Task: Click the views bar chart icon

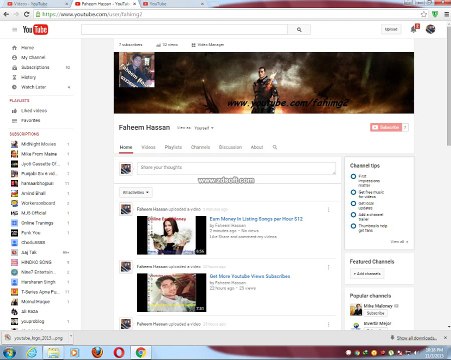Action: (159, 45)
